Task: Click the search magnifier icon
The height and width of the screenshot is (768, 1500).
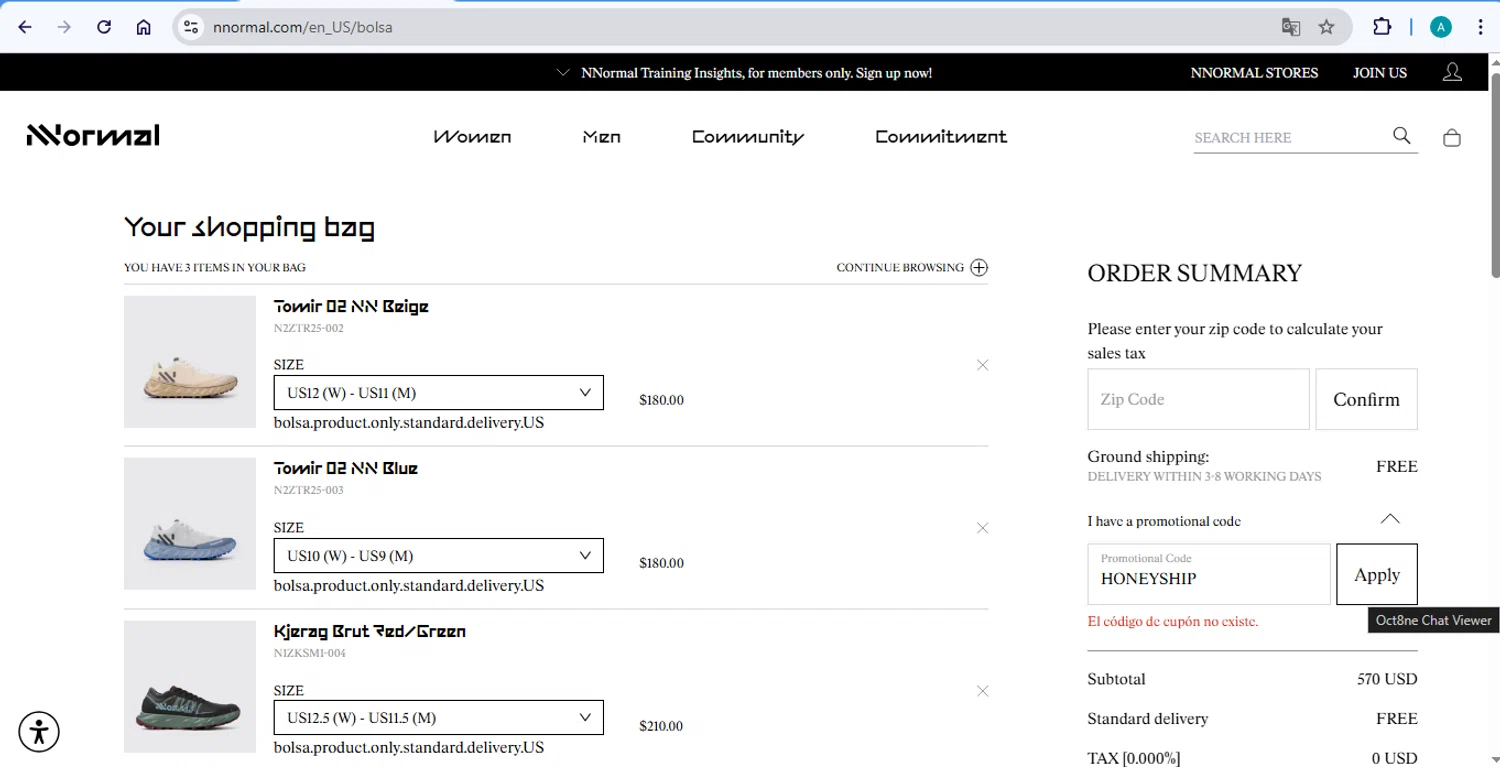Action: click(x=1402, y=136)
